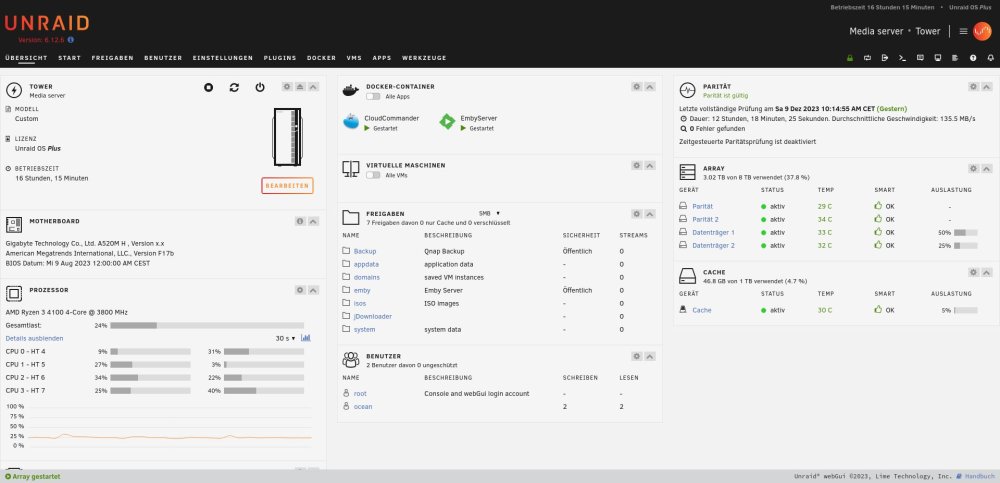The height and width of the screenshot is (483, 1000).
Task: Collapse the Prozessor panel
Action: pyautogui.click(x=313, y=290)
